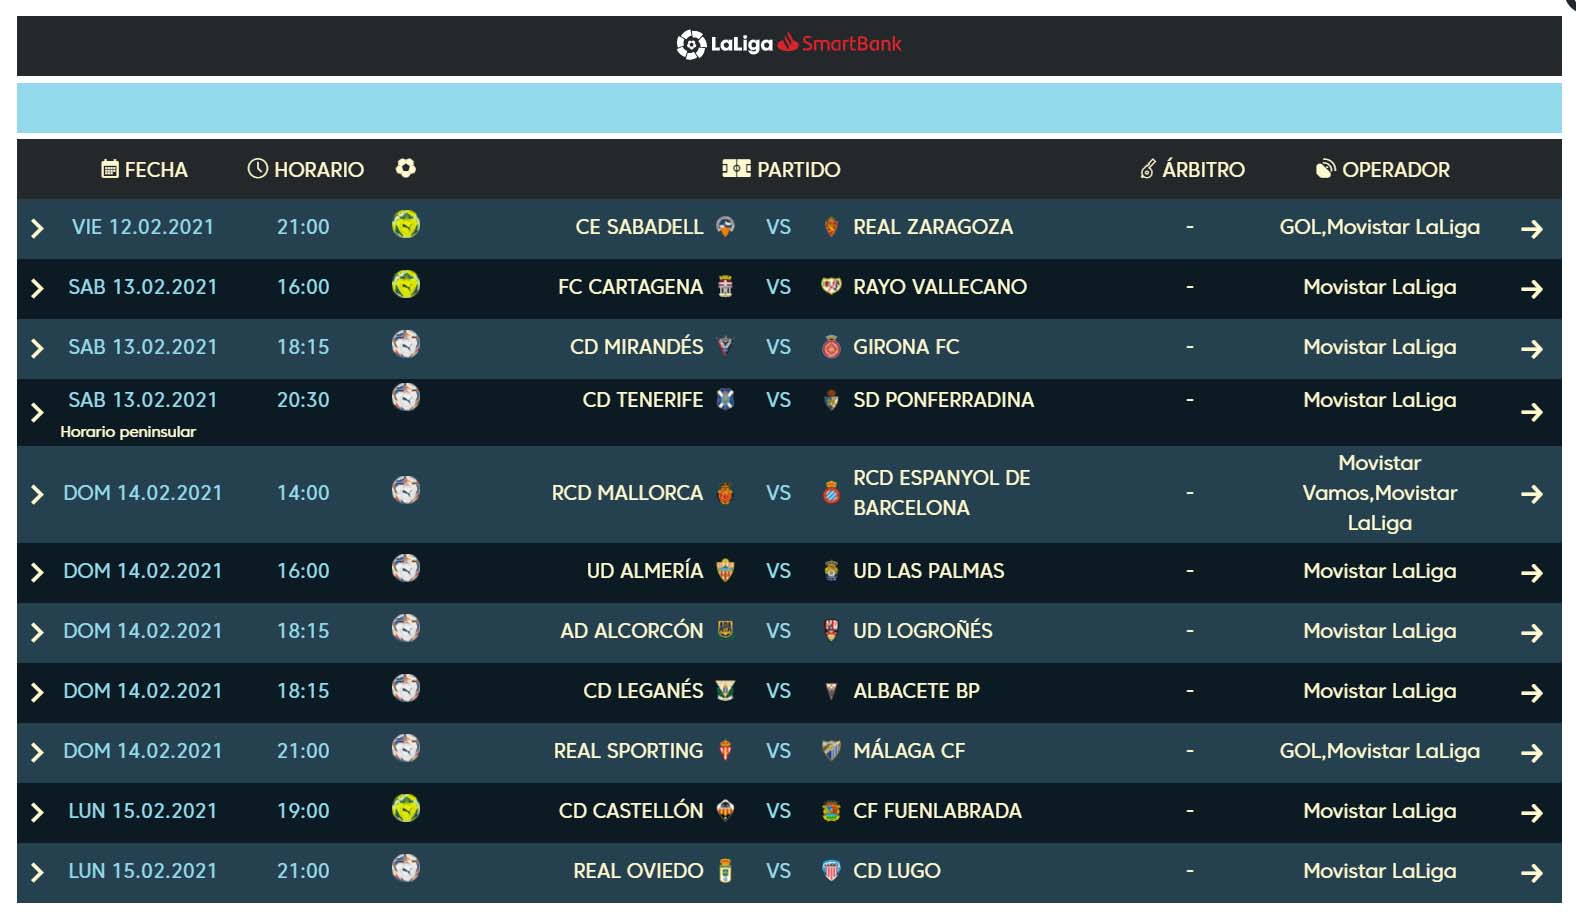Click the Girona FC club crest
1576x917 pixels.
coord(831,347)
